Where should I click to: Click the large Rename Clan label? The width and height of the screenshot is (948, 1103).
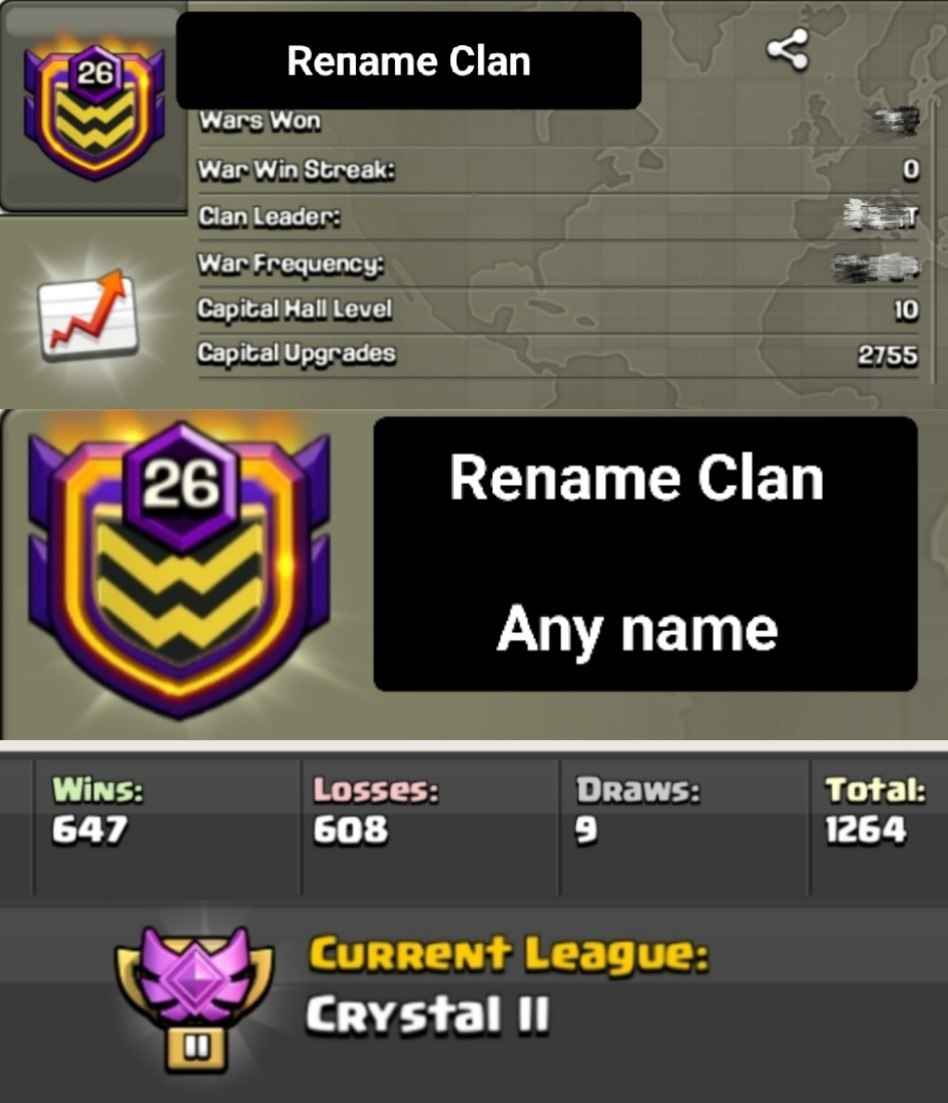click(636, 478)
